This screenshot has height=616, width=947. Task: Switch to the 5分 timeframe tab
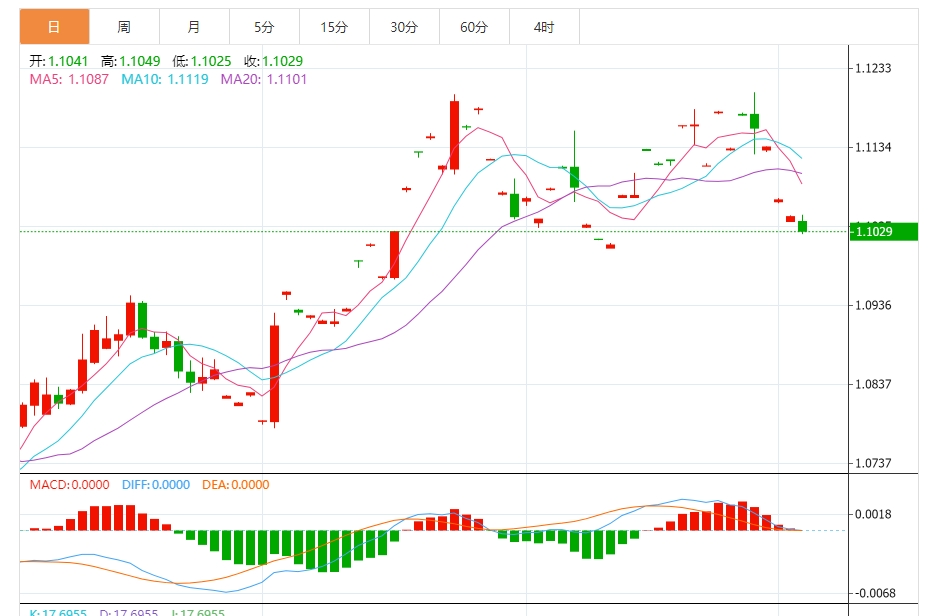265,27
